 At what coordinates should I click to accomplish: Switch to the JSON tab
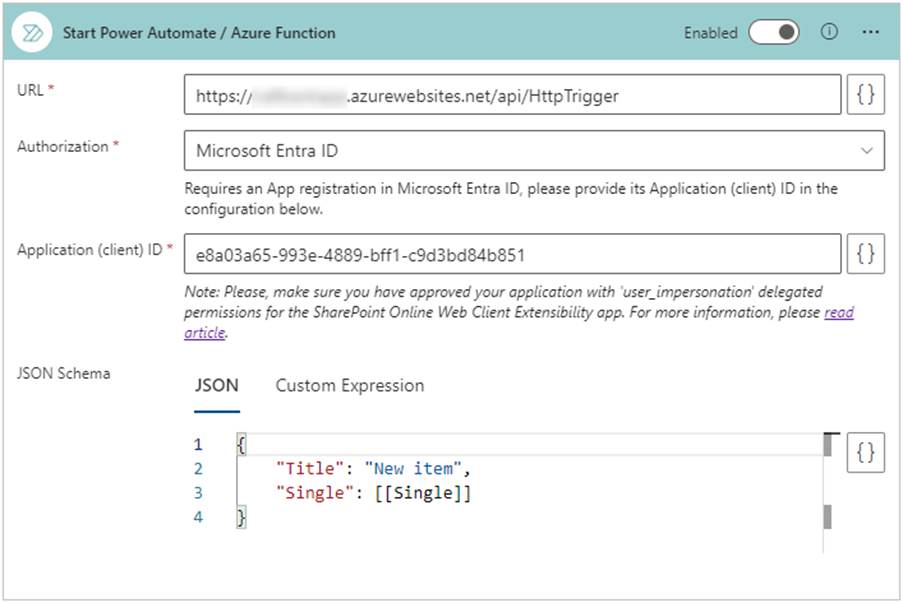[x=217, y=385]
